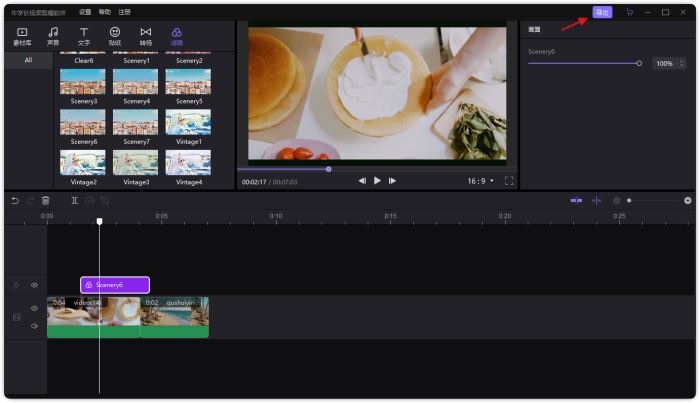700x403 pixels.
Task: Toggle the purple clip snapping icon
Action: [x=576, y=201]
